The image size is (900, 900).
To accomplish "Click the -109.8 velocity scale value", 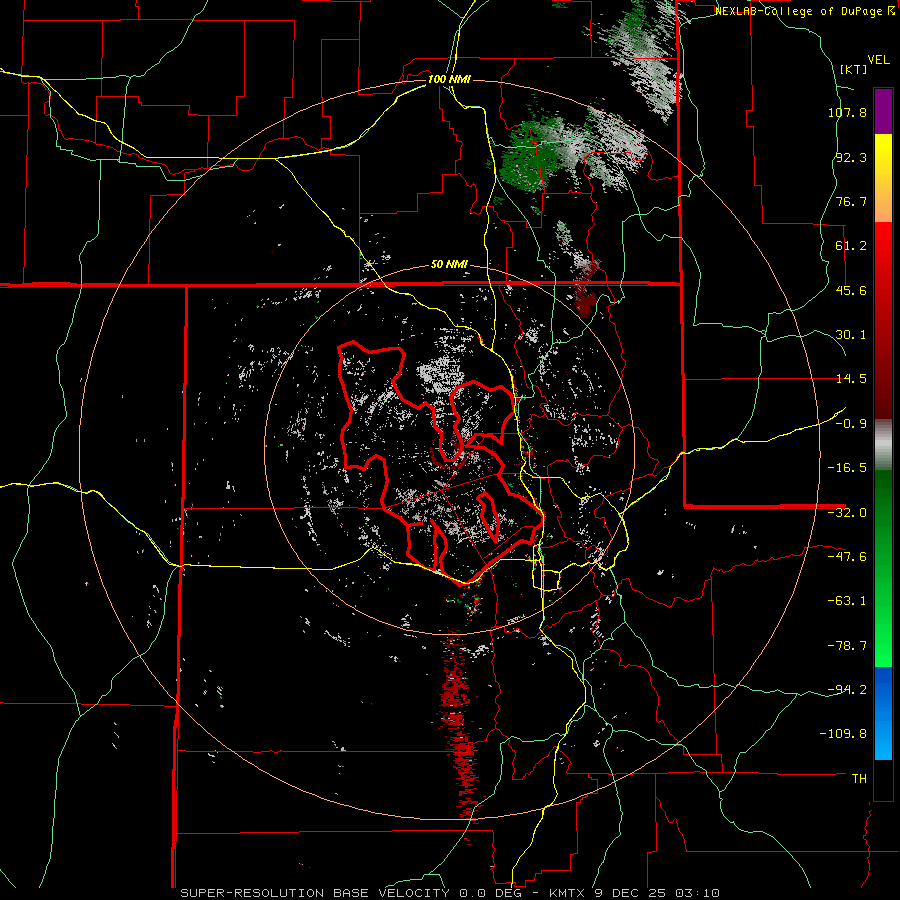I will click(x=844, y=734).
